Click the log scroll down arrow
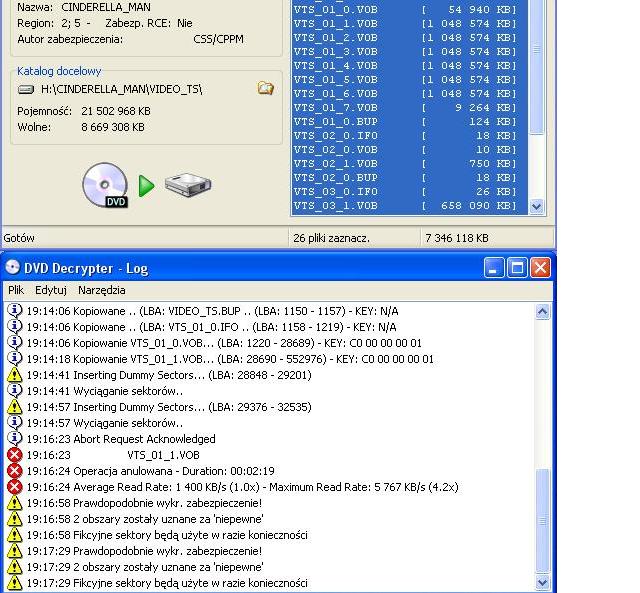Screen dimensions: 640x593 (x=542, y=582)
